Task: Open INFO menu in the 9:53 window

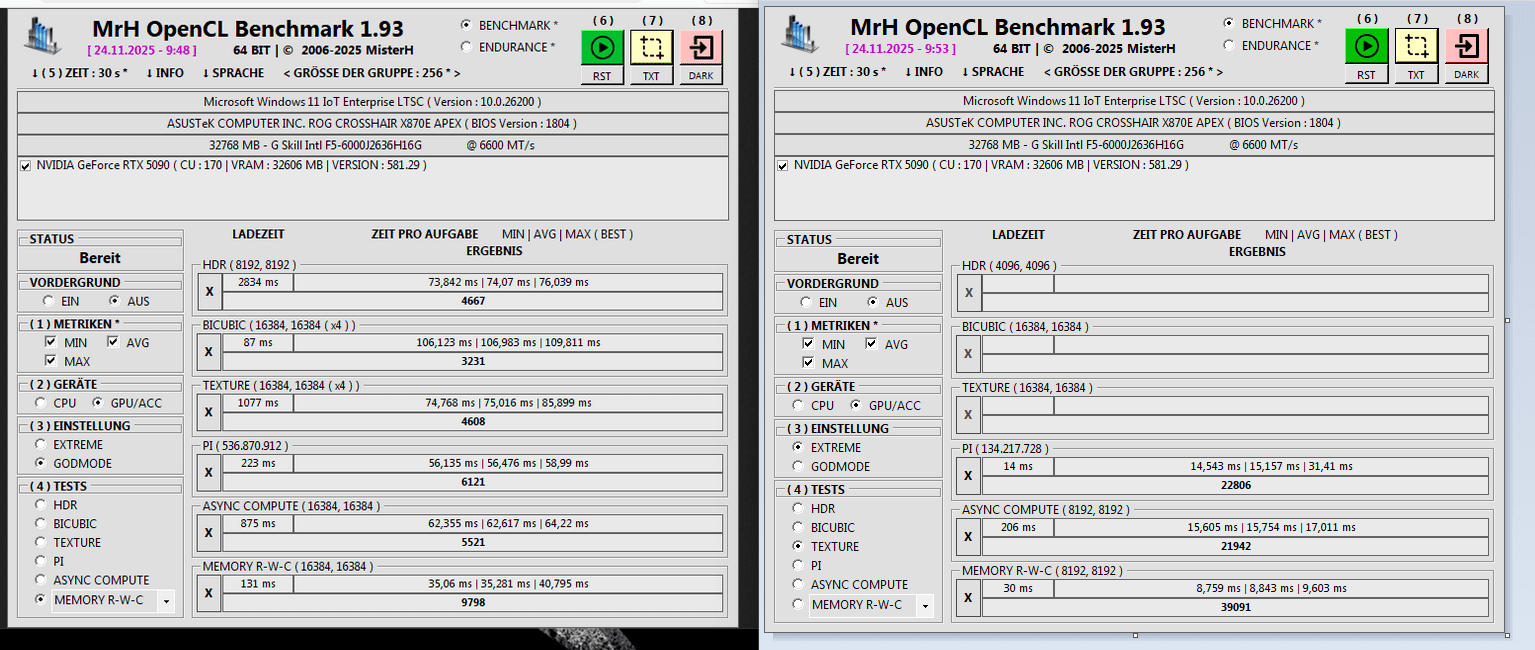Action: tap(922, 72)
